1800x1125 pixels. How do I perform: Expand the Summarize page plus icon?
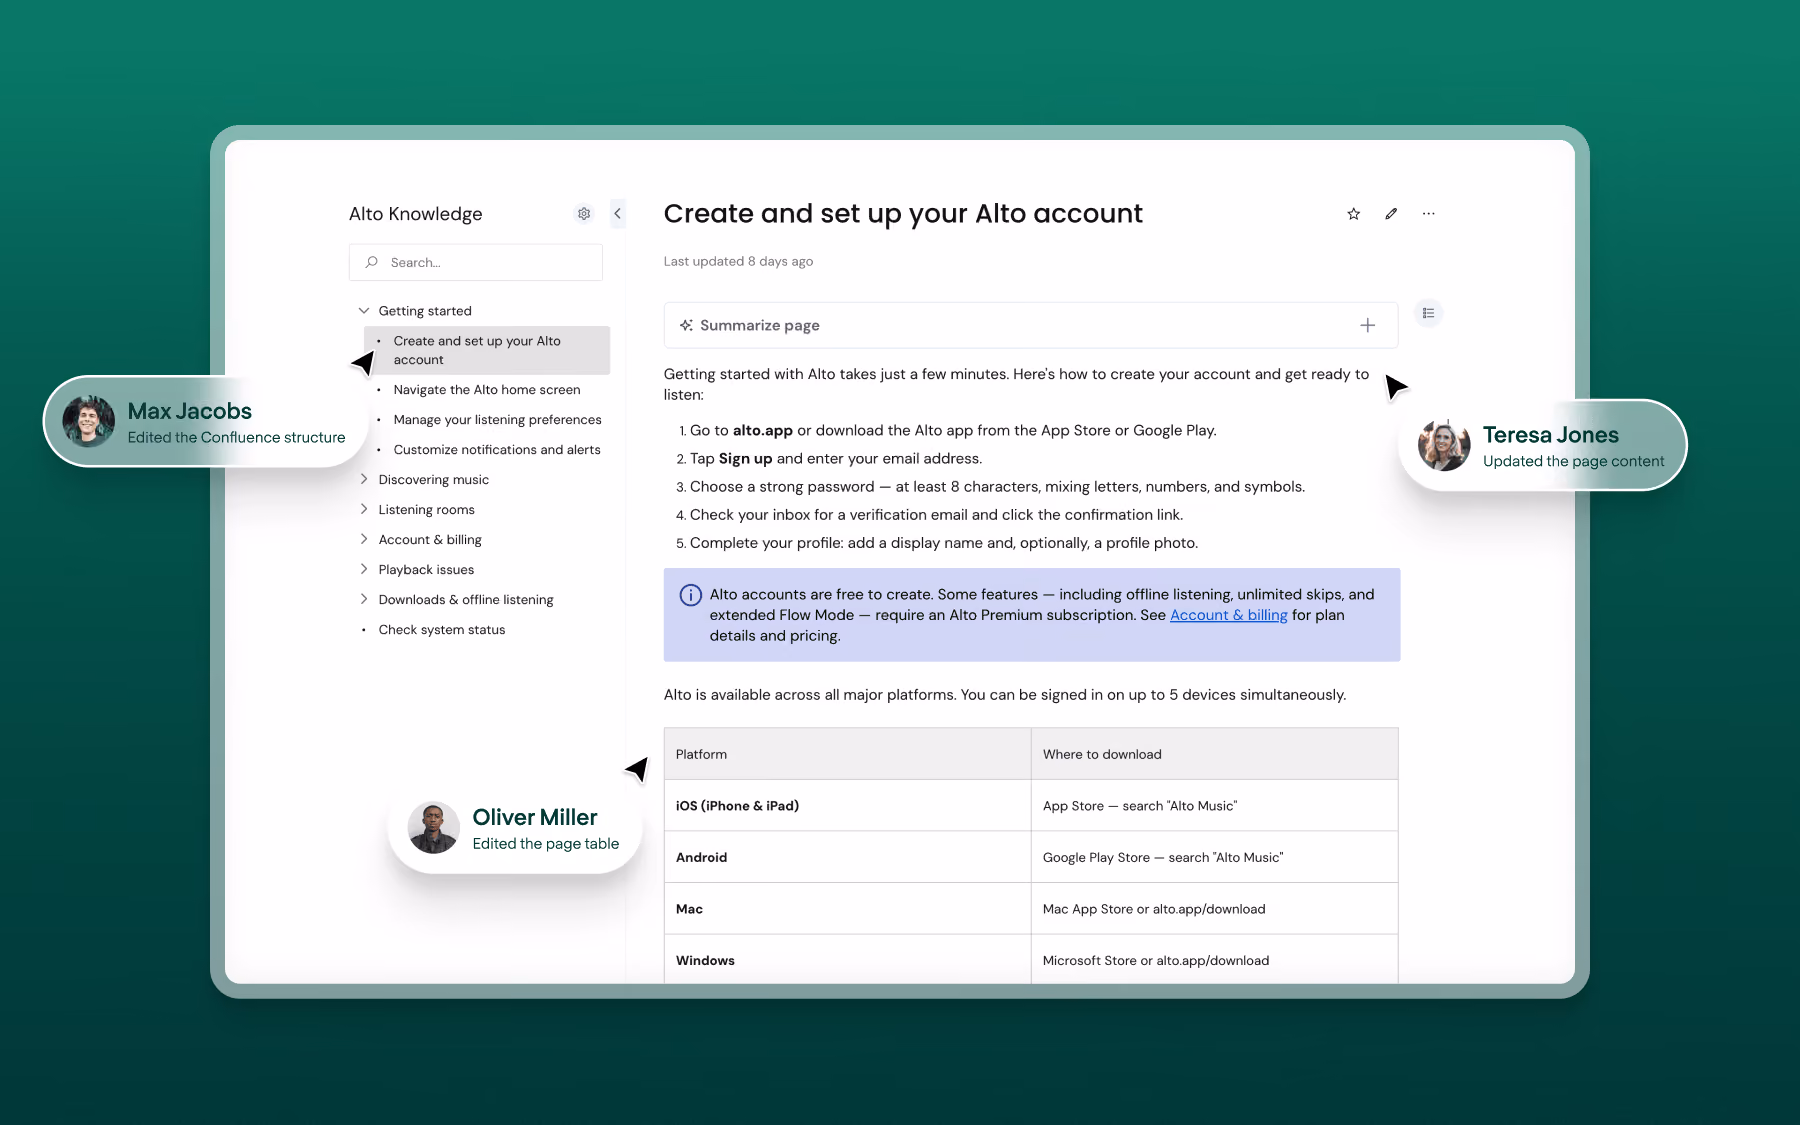coord(1367,325)
